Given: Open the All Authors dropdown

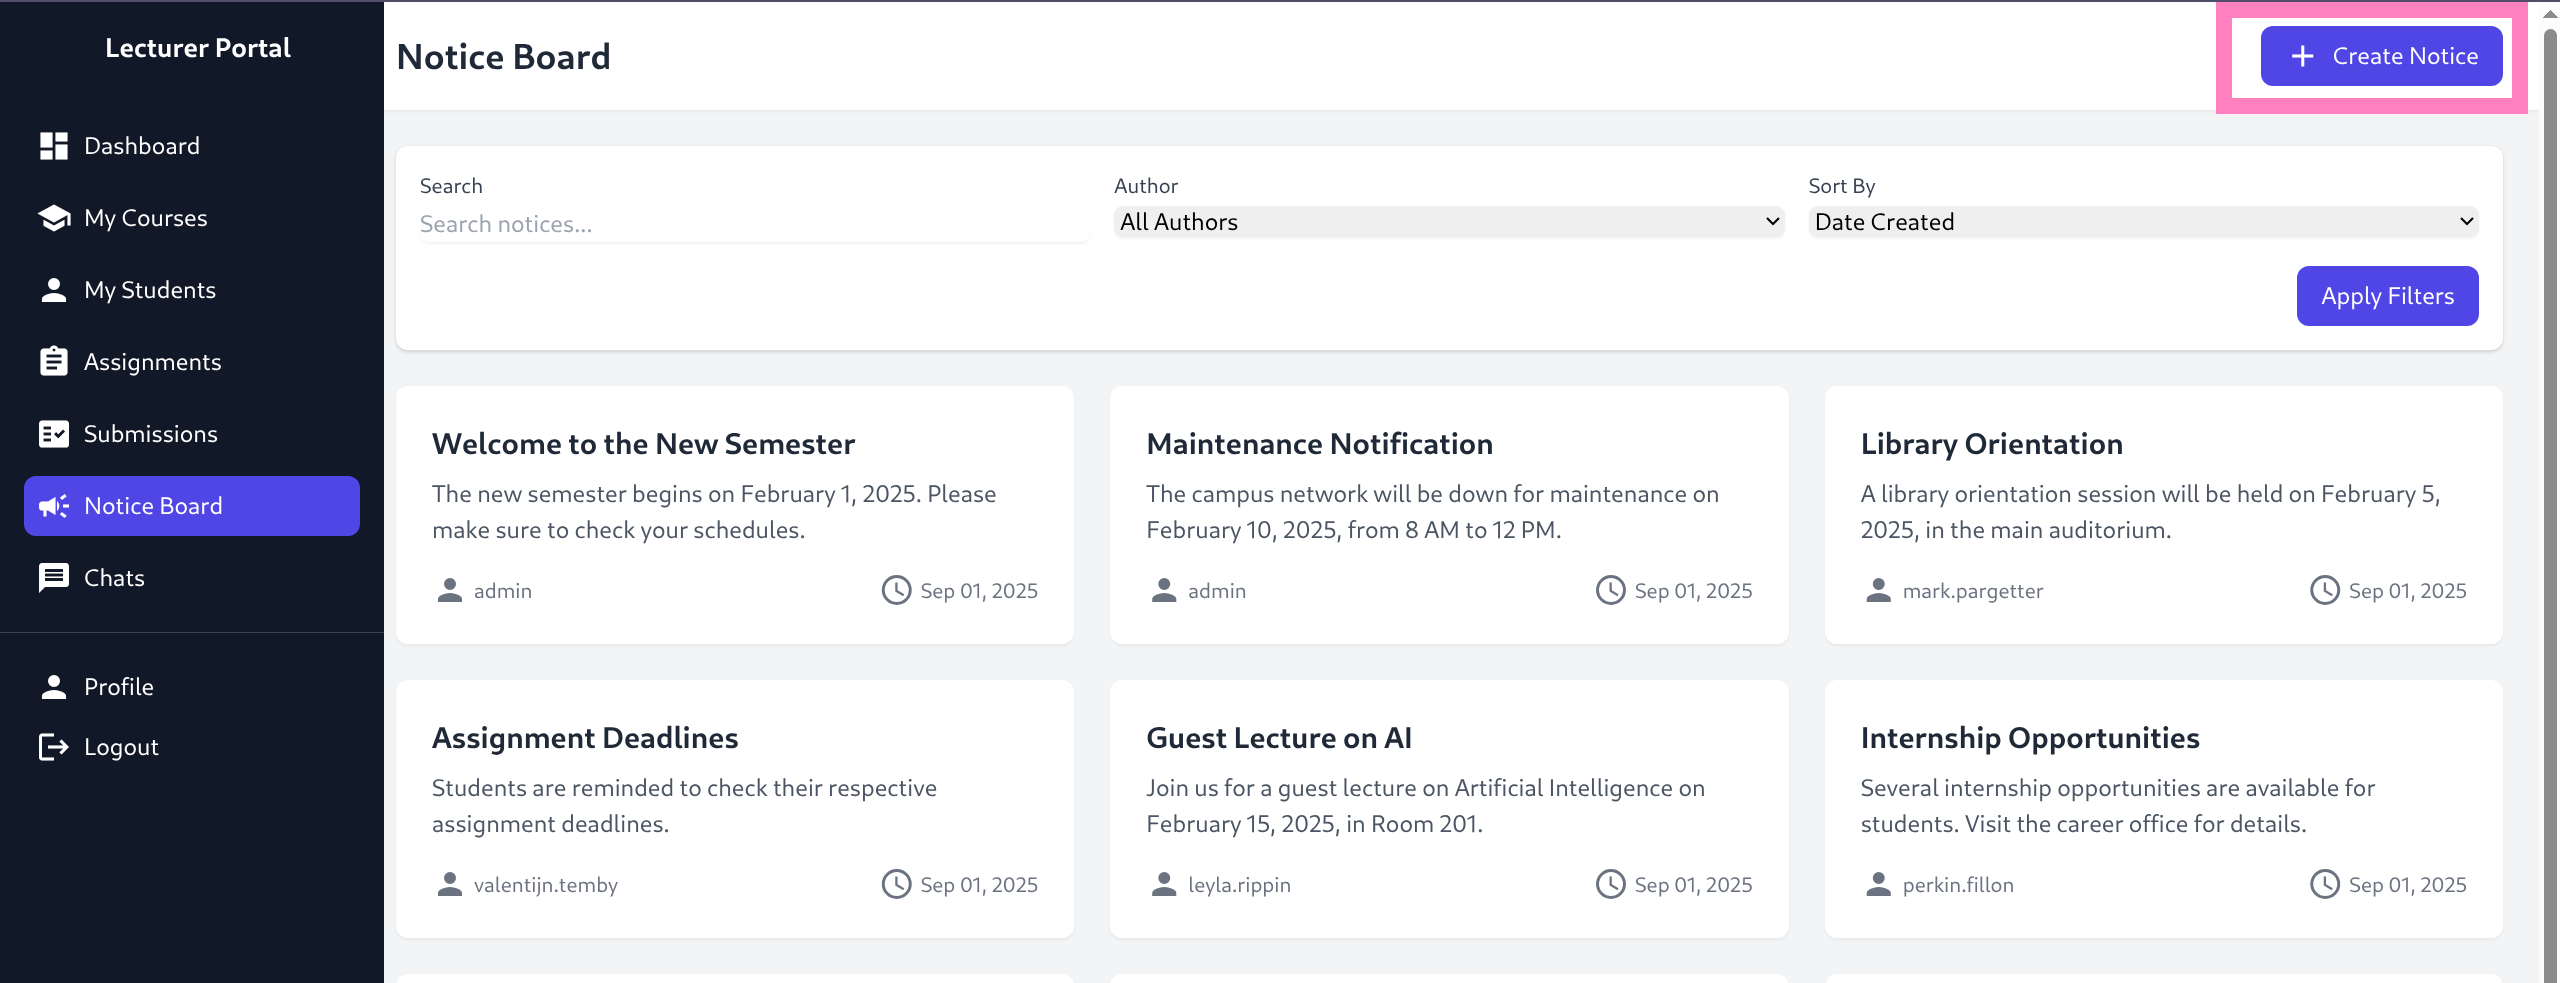Looking at the screenshot, I should tap(1448, 222).
